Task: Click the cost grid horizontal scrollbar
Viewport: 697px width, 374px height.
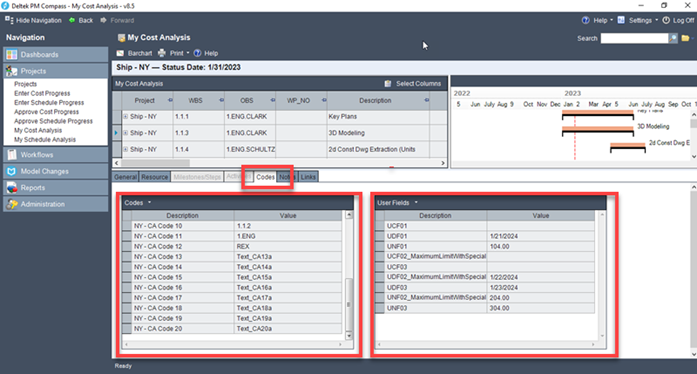Action: (156, 163)
